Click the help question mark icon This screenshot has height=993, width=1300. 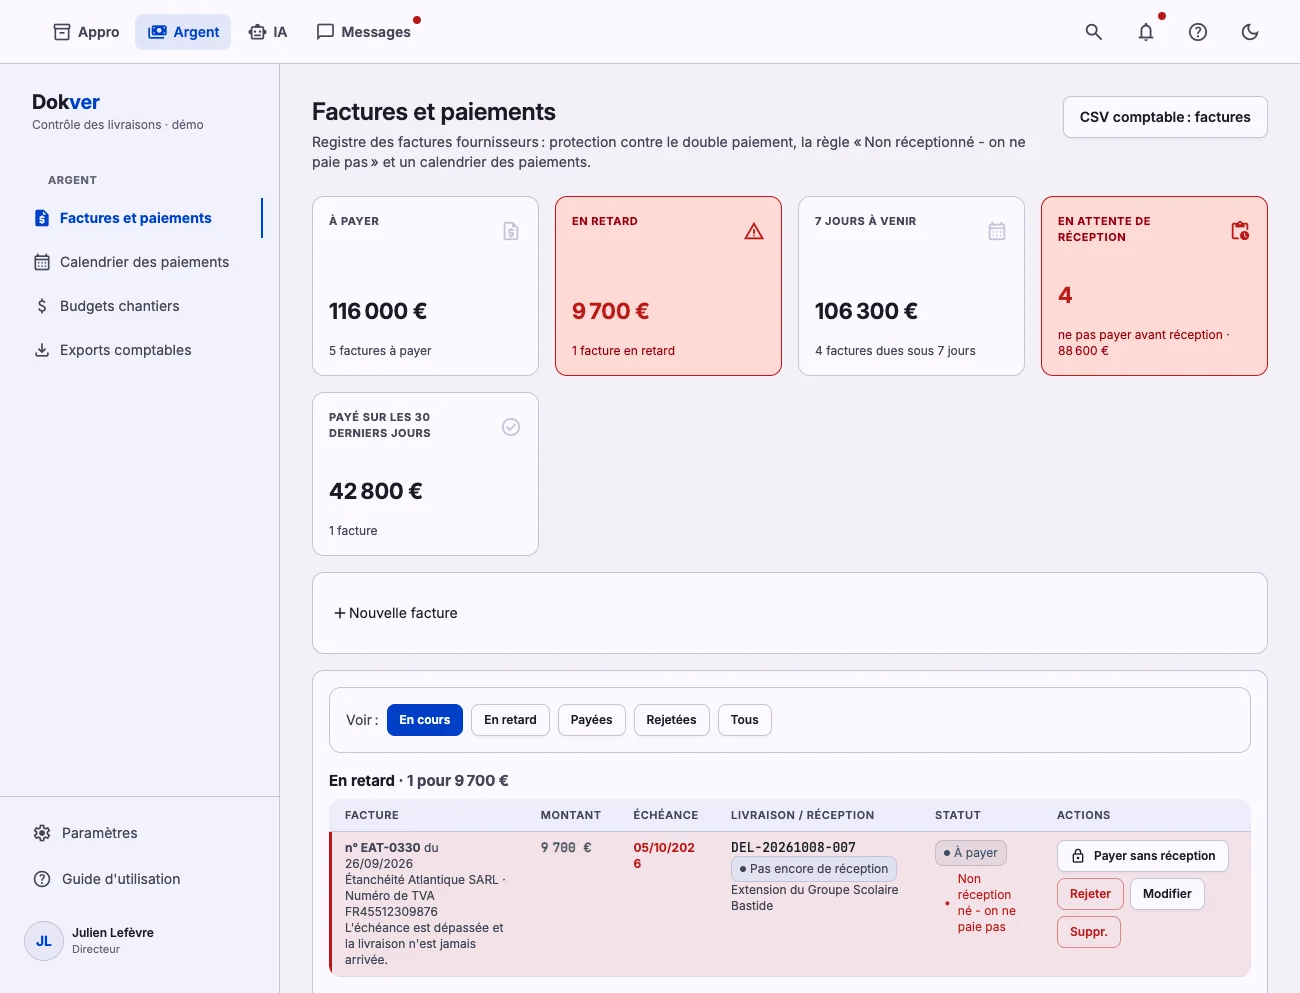click(x=1198, y=32)
